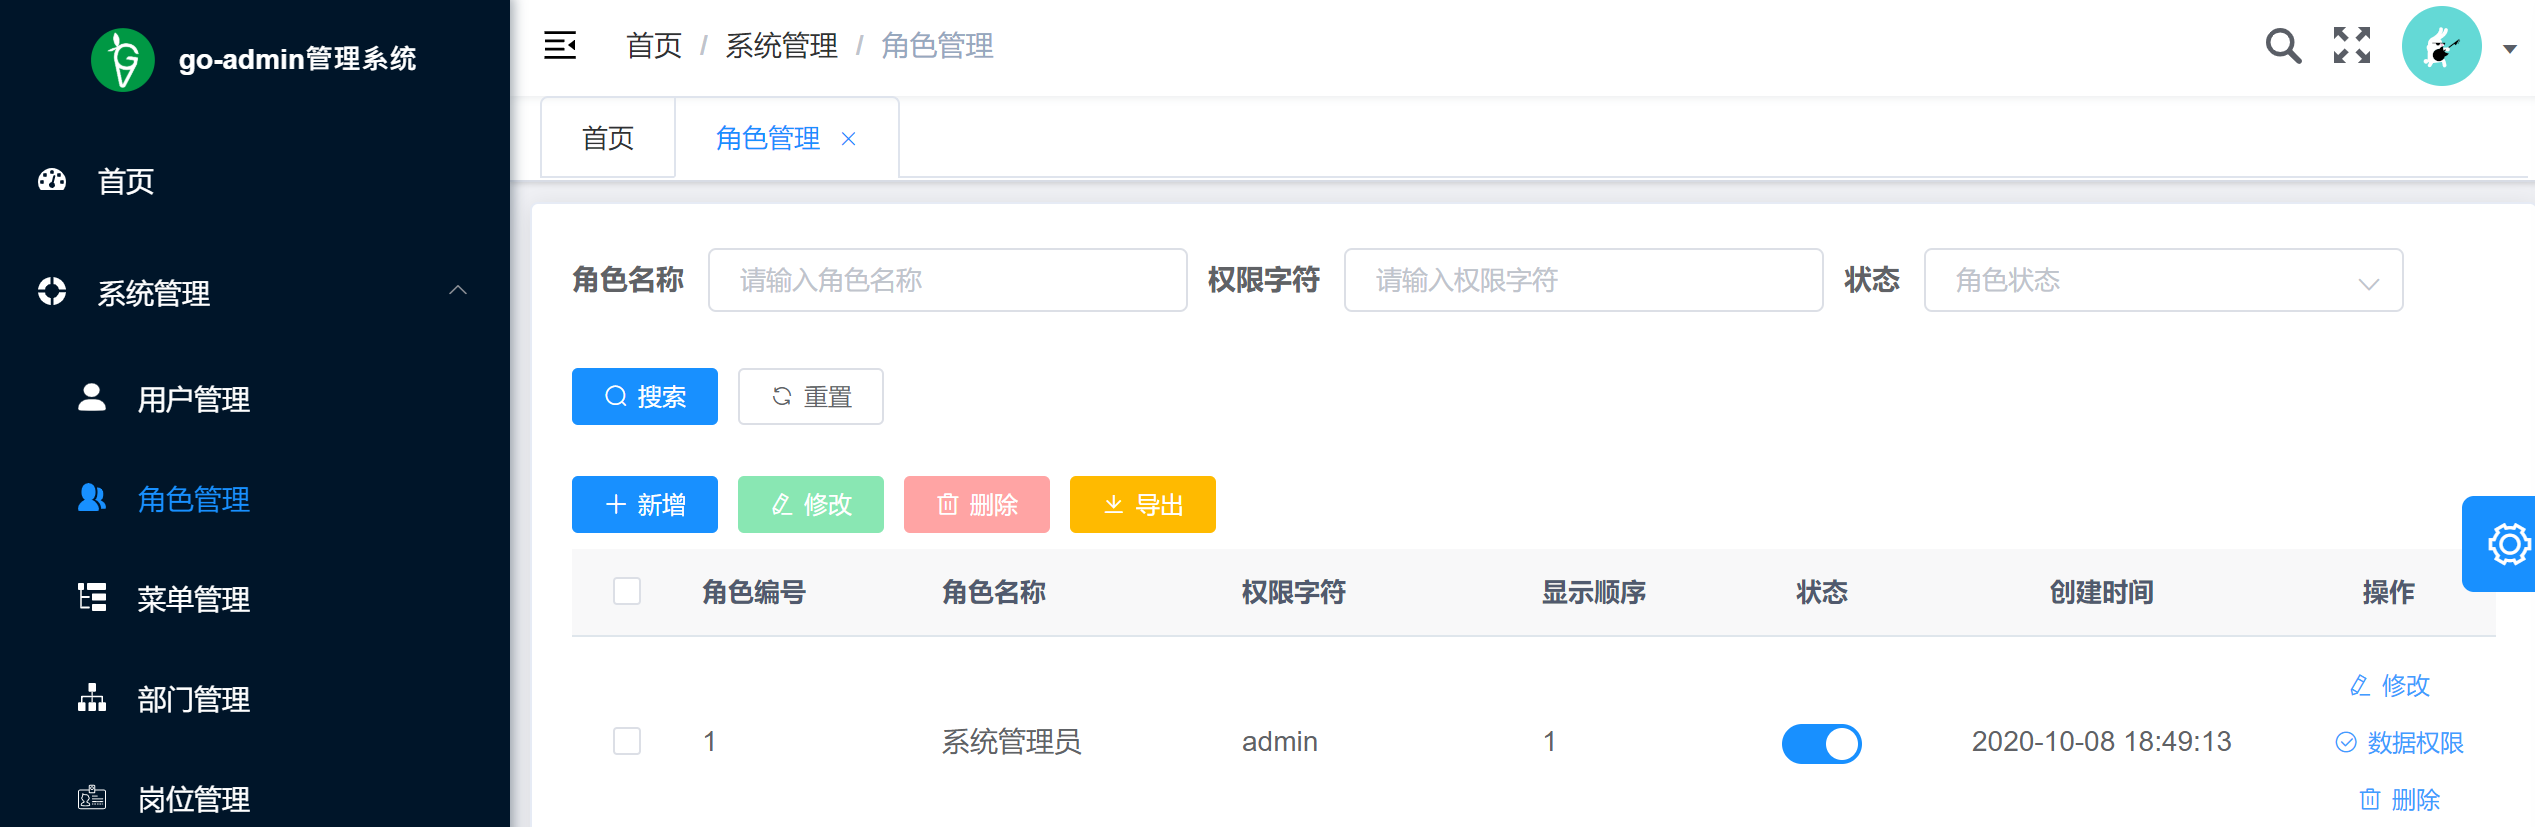
Task: Check the select-all header checkbox
Action: click(627, 592)
